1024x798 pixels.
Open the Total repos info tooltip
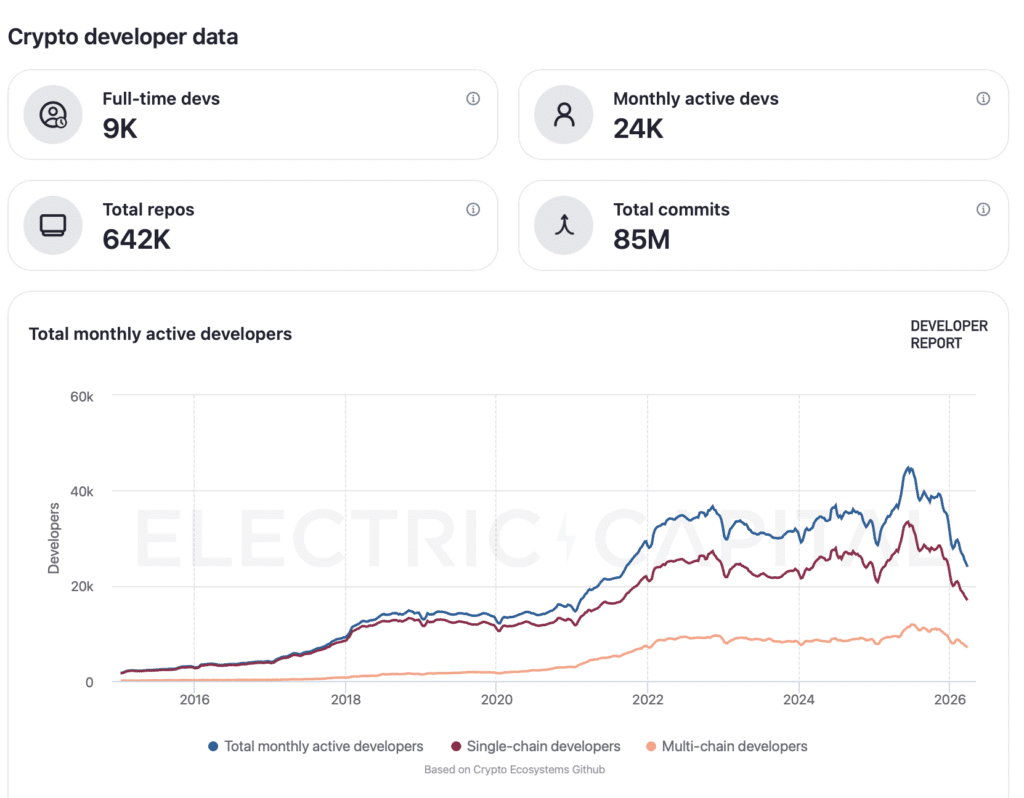tap(473, 210)
